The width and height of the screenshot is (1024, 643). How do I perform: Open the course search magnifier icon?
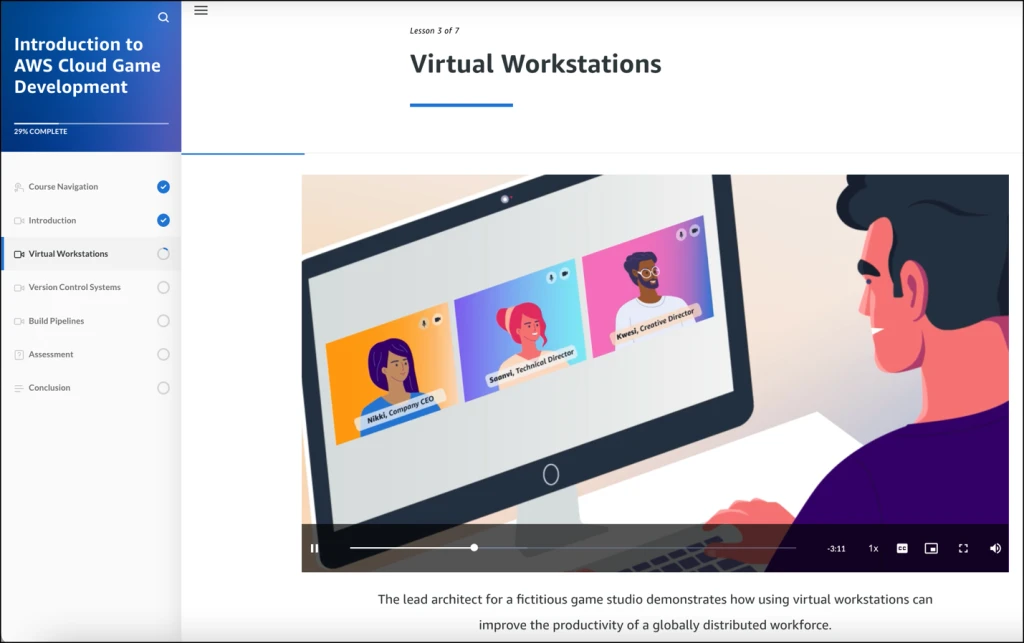[x=163, y=18]
